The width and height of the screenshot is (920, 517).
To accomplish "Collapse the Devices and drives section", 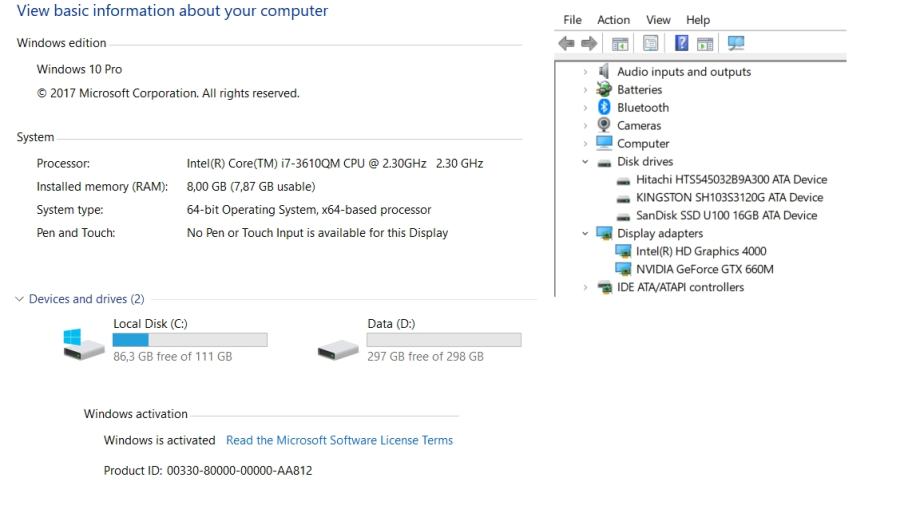I will [x=19, y=299].
